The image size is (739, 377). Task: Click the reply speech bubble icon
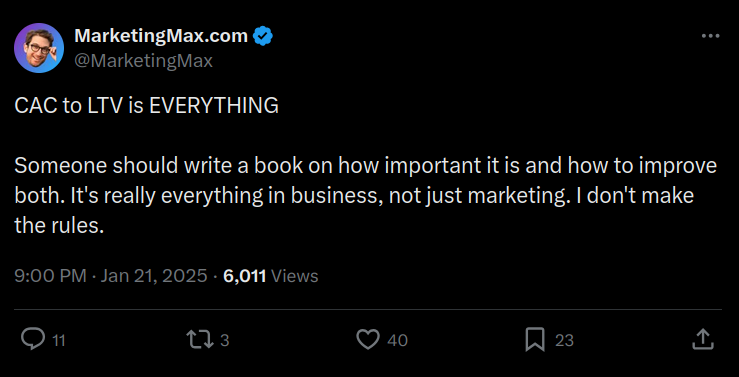click(x=33, y=339)
